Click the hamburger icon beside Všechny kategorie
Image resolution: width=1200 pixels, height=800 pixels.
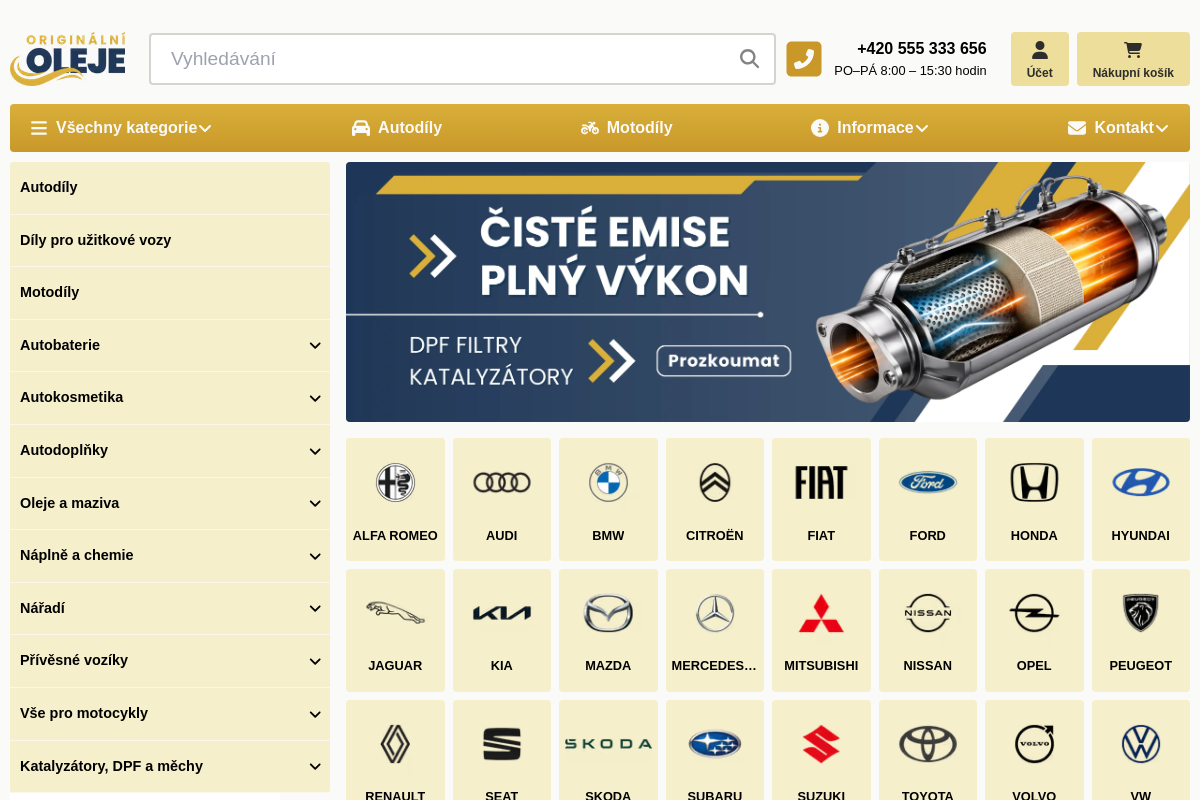point(38,128)
